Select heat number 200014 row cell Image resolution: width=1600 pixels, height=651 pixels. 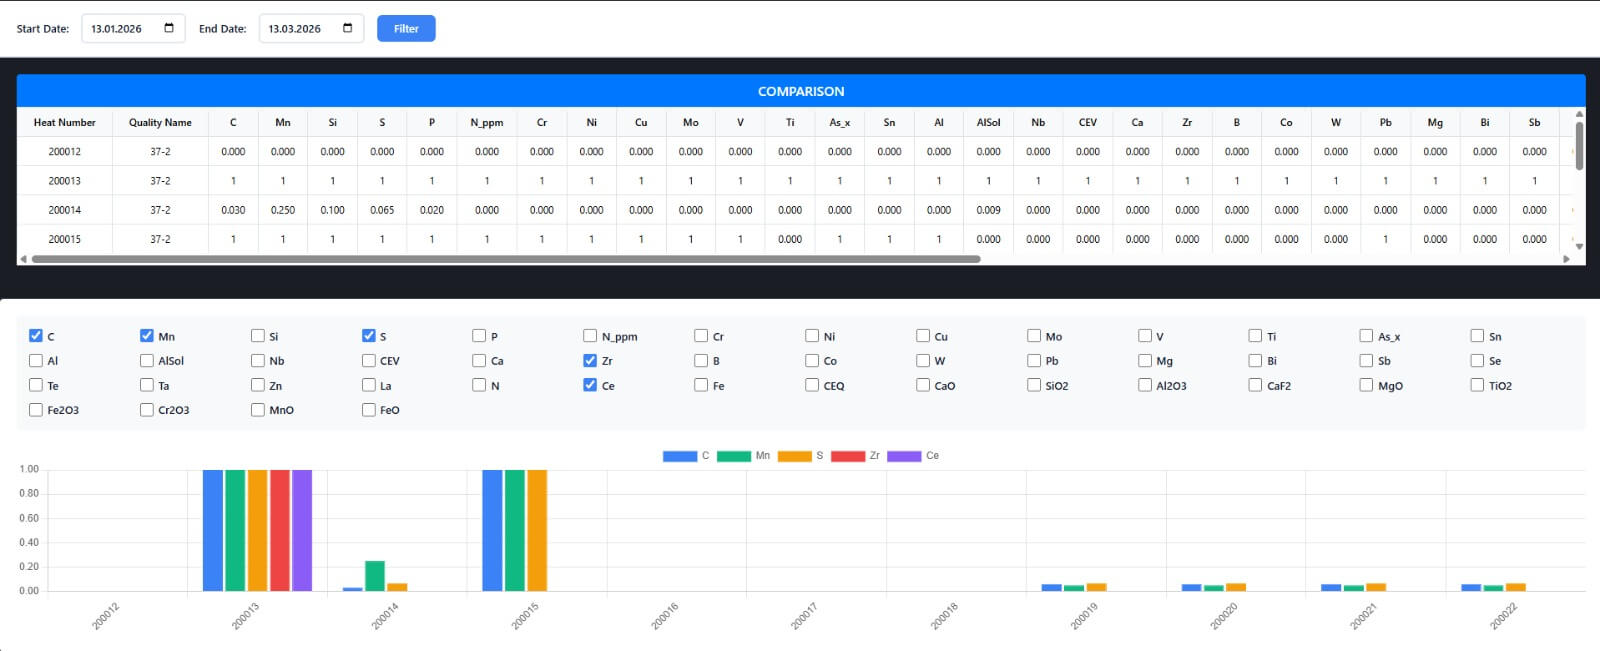(x=65, y=210)
